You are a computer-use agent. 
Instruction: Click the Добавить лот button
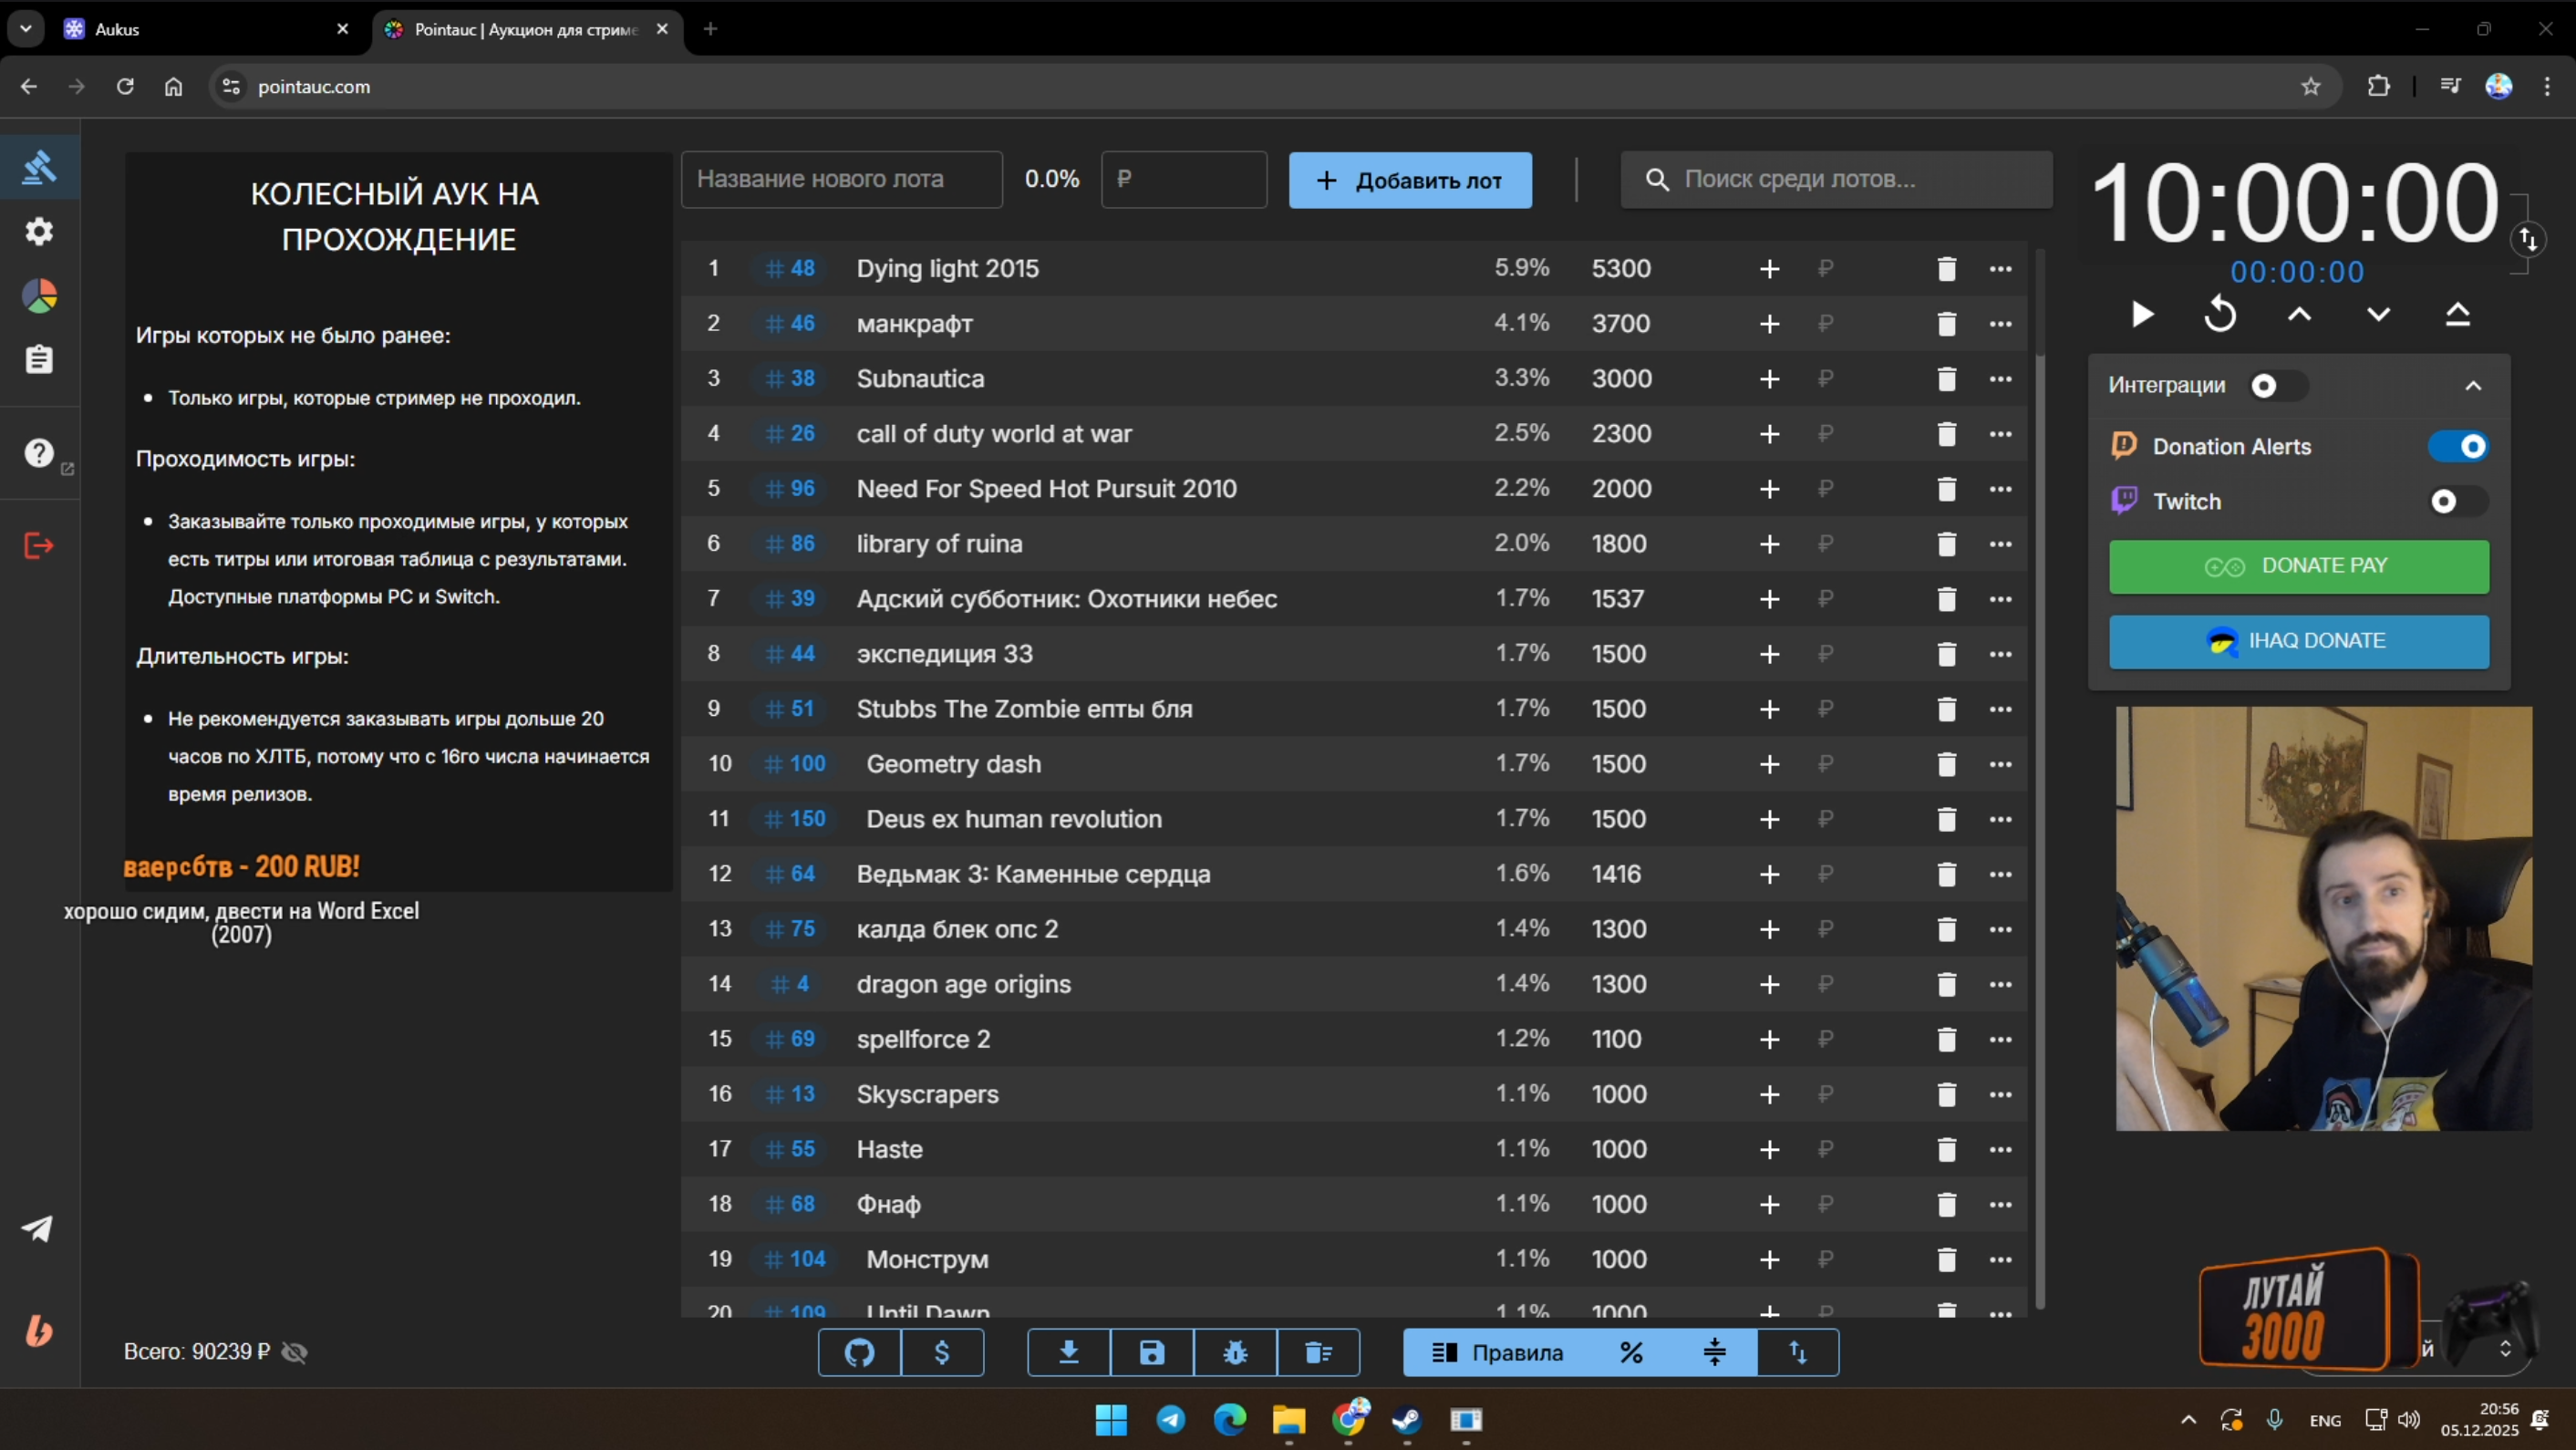click(x=1410, y=180)
